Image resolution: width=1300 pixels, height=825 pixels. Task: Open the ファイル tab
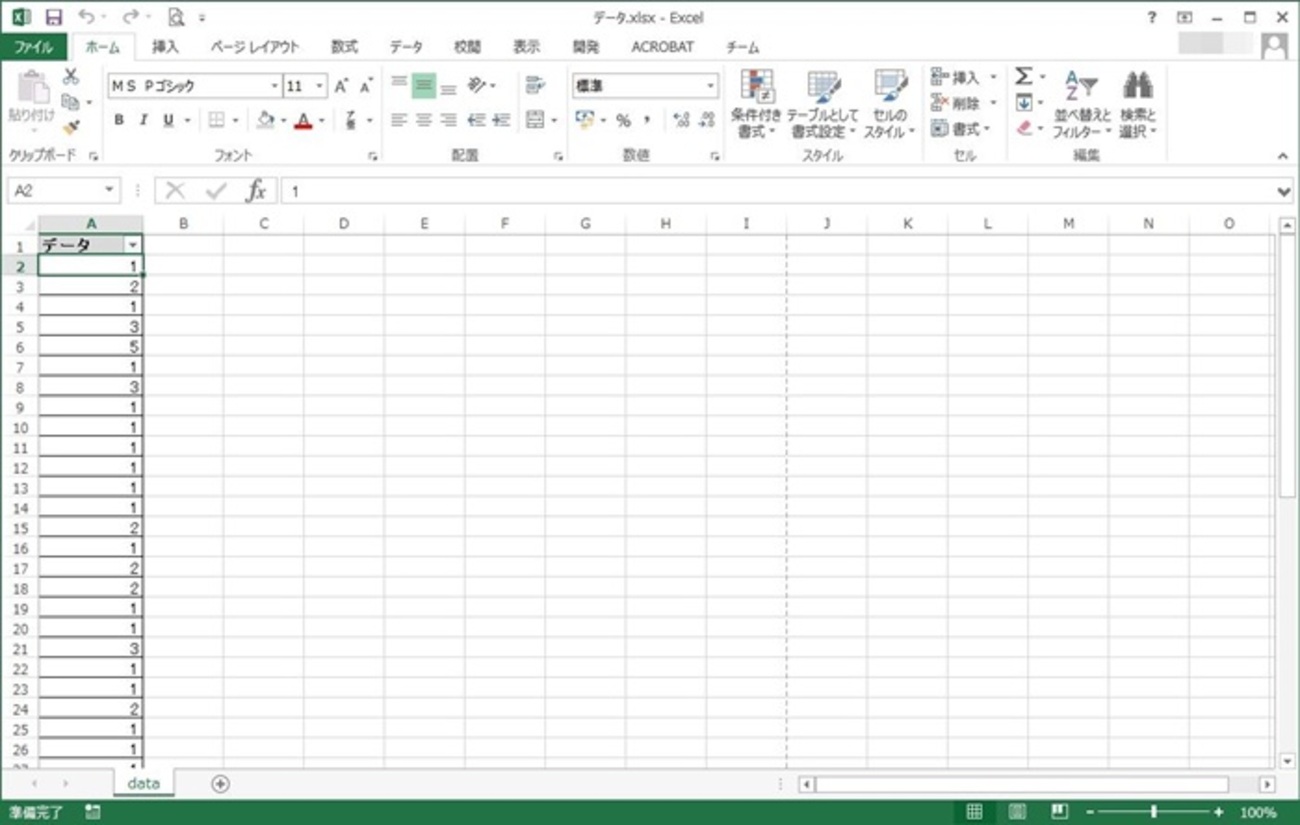tap(34, 47)
